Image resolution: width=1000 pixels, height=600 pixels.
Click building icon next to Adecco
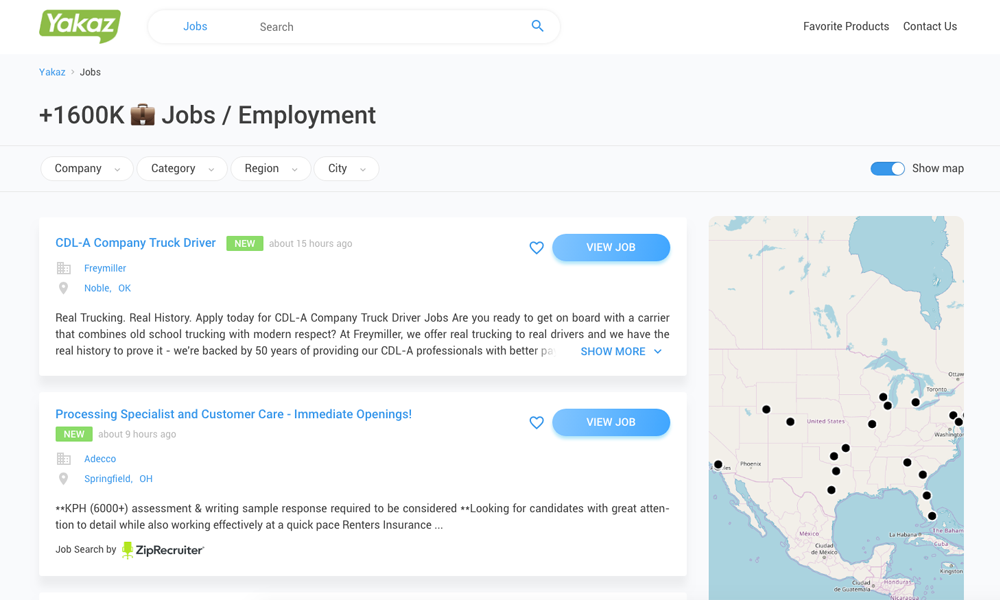pos(64,459)
